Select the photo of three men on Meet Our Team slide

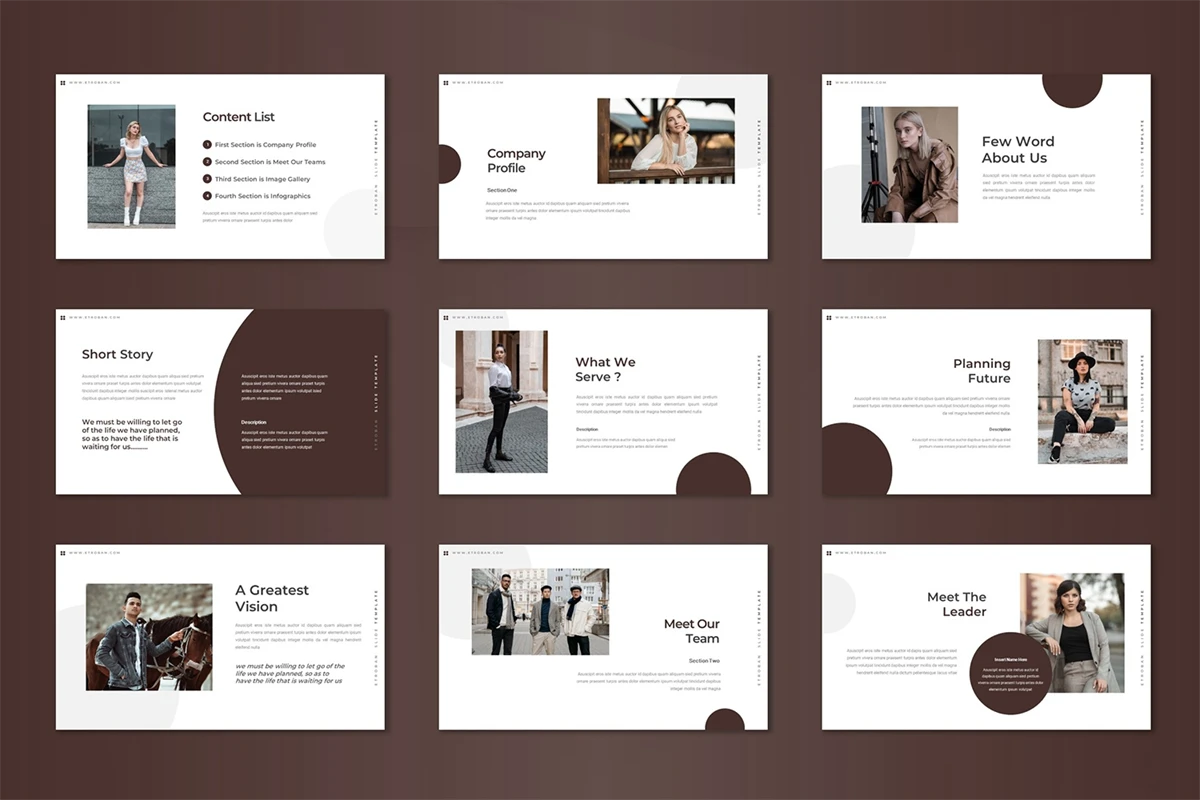coord(540,611)
